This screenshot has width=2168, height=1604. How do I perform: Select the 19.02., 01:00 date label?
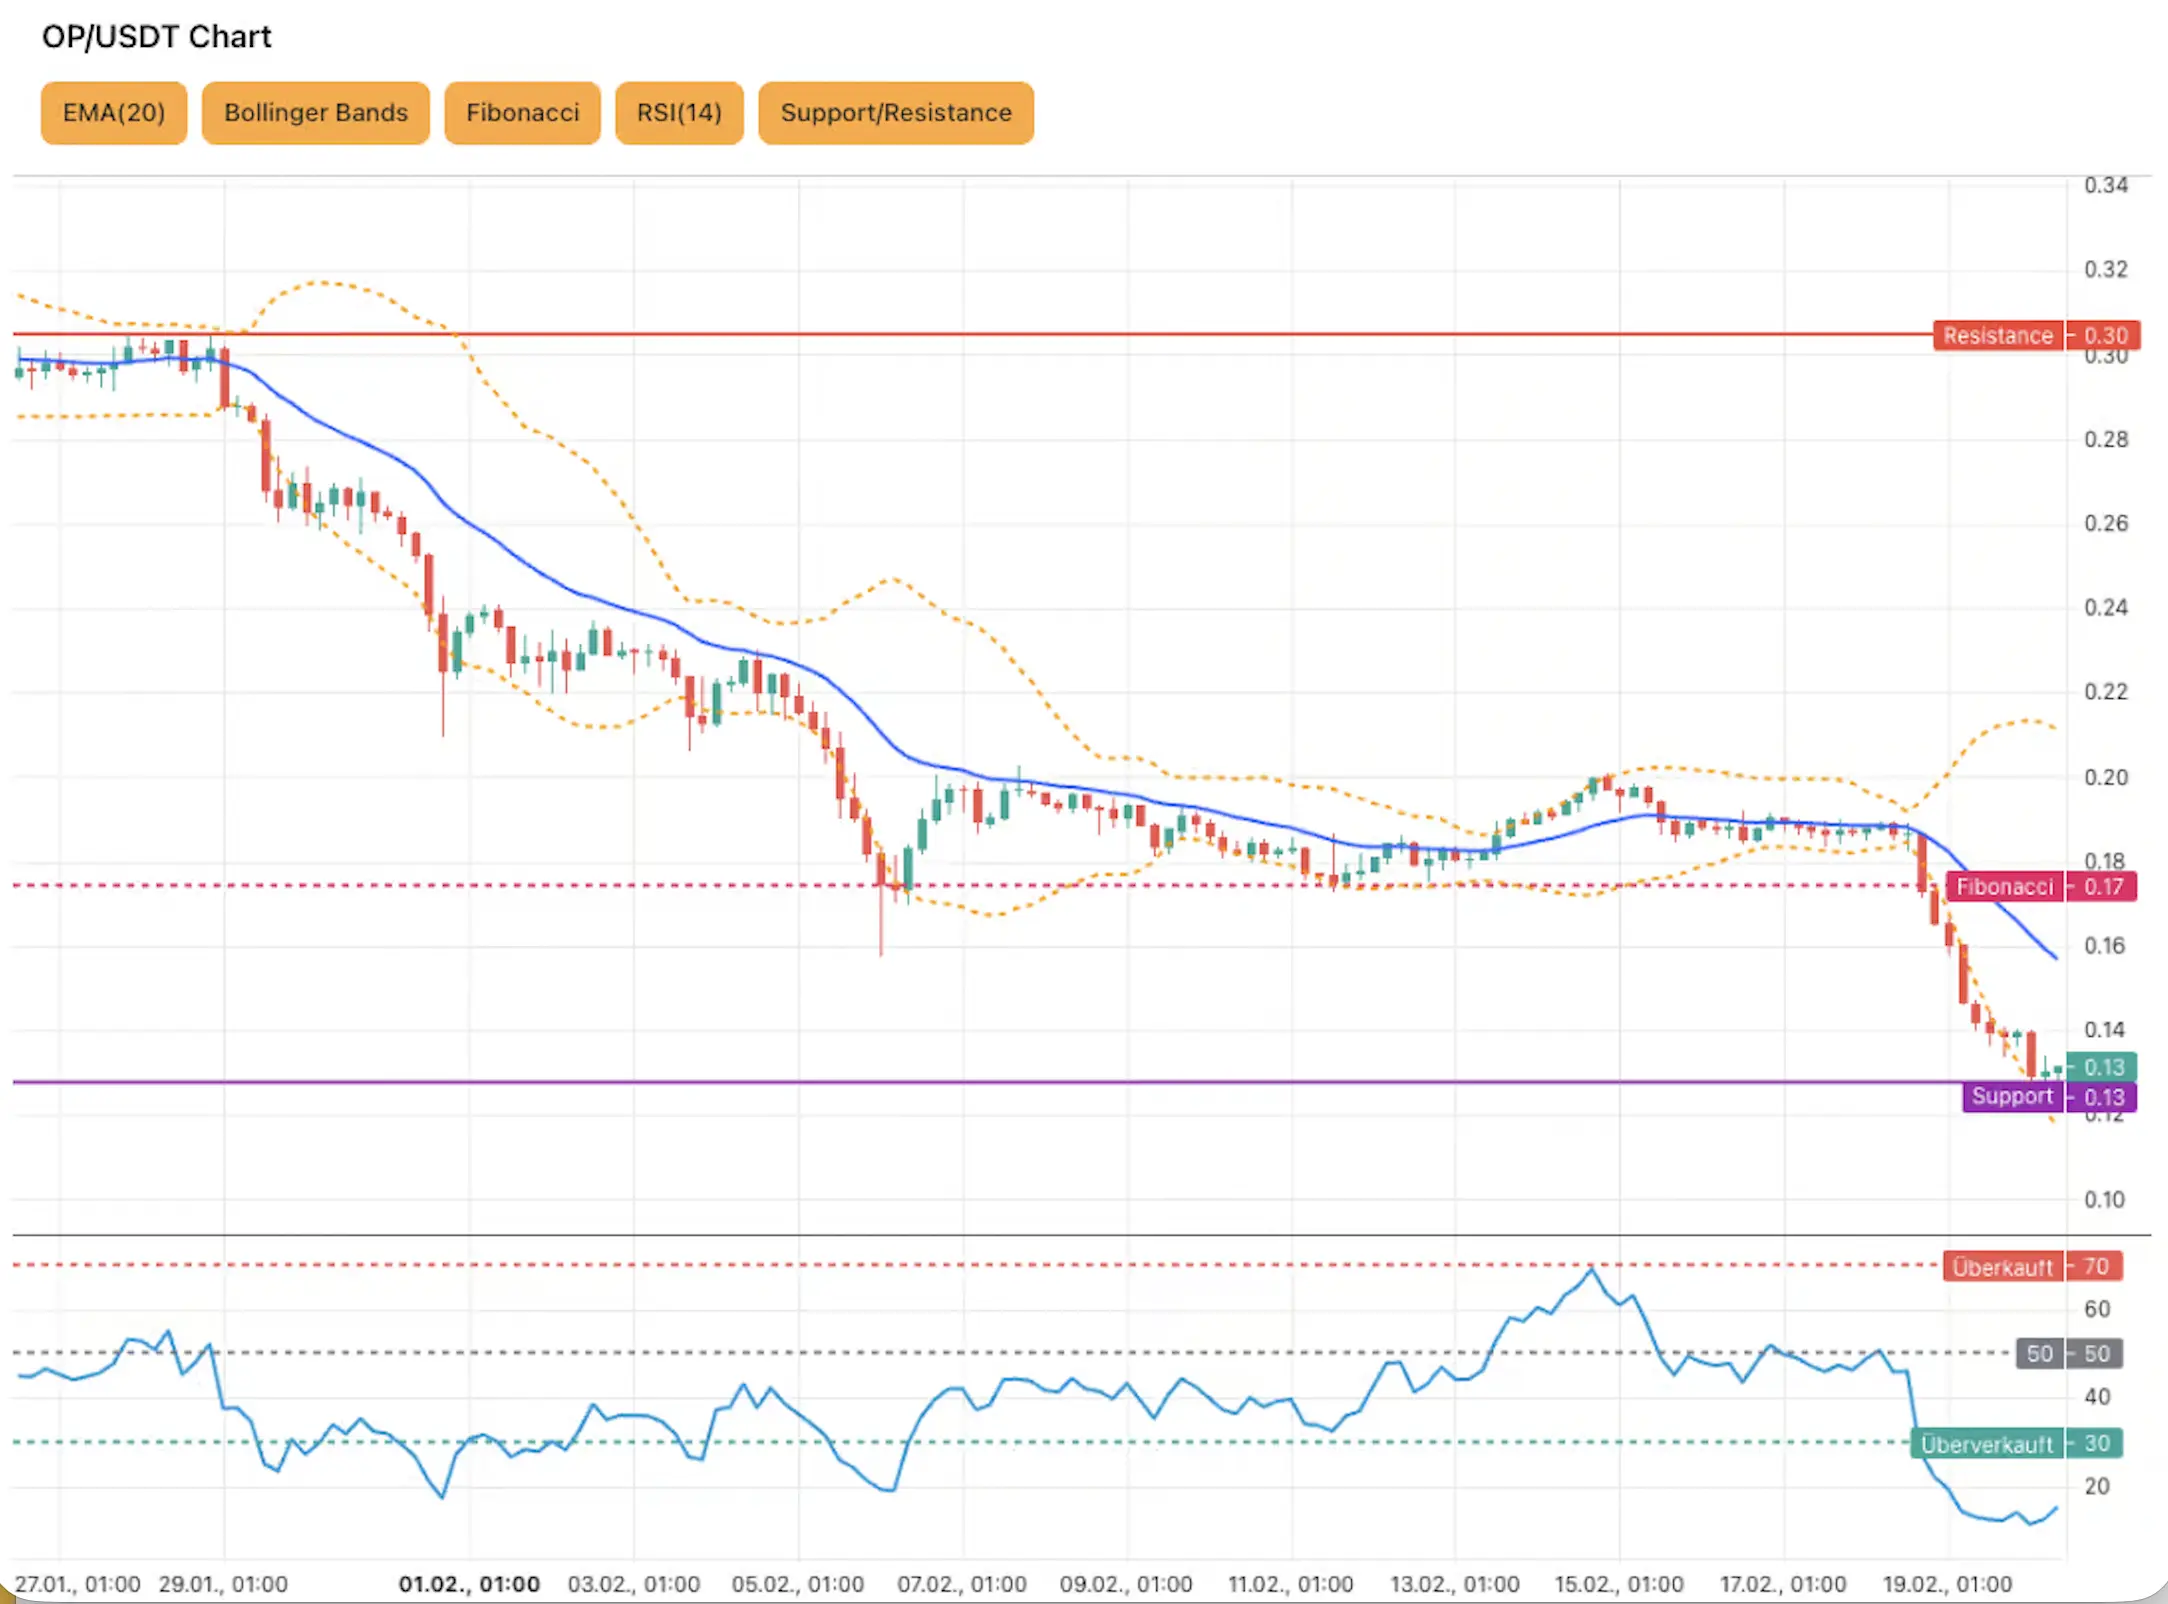pos(1949,1583)
